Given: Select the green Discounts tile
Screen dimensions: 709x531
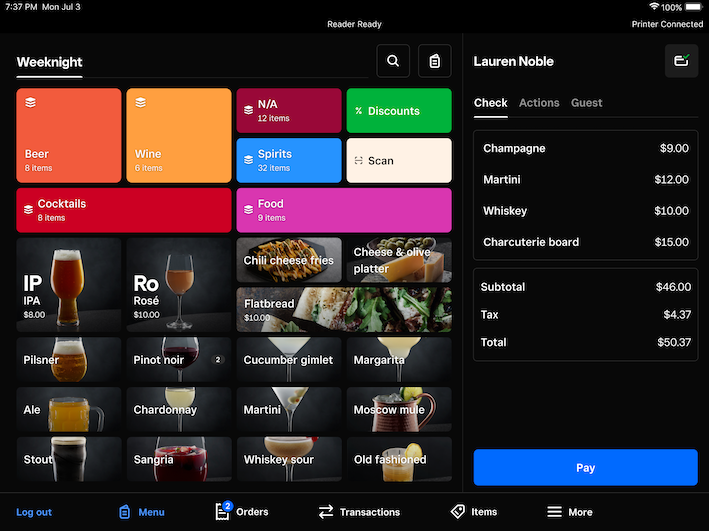Looking at the screenshot, I should (399, 111).
